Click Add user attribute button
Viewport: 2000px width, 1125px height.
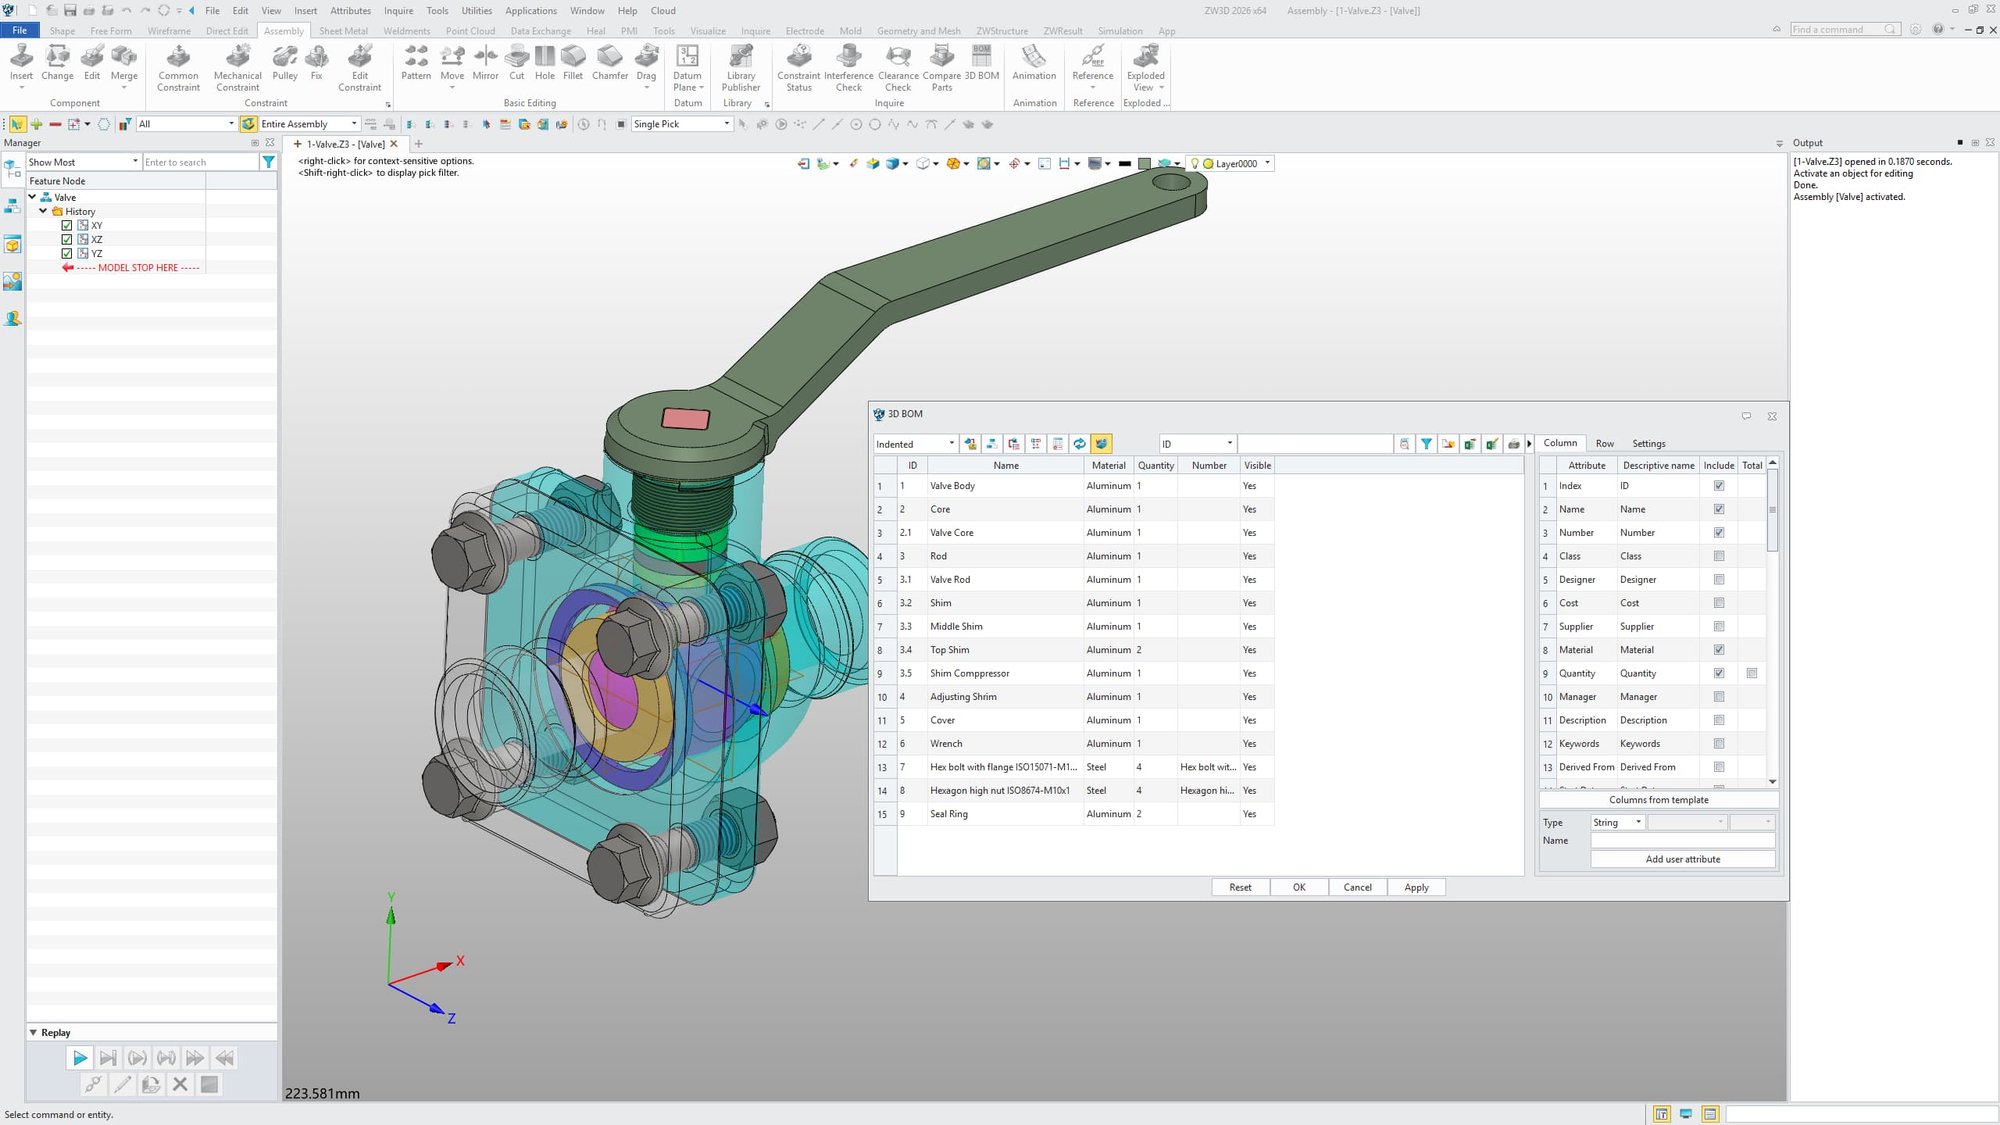pos(1682,859)
